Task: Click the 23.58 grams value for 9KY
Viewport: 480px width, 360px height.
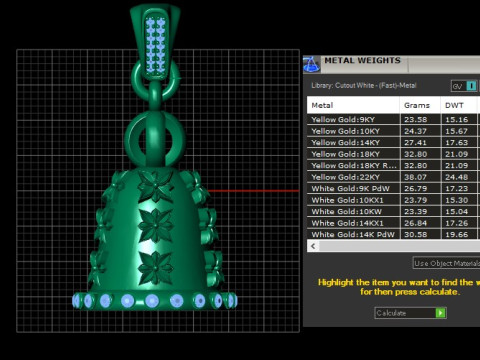Action: (415, 119)
